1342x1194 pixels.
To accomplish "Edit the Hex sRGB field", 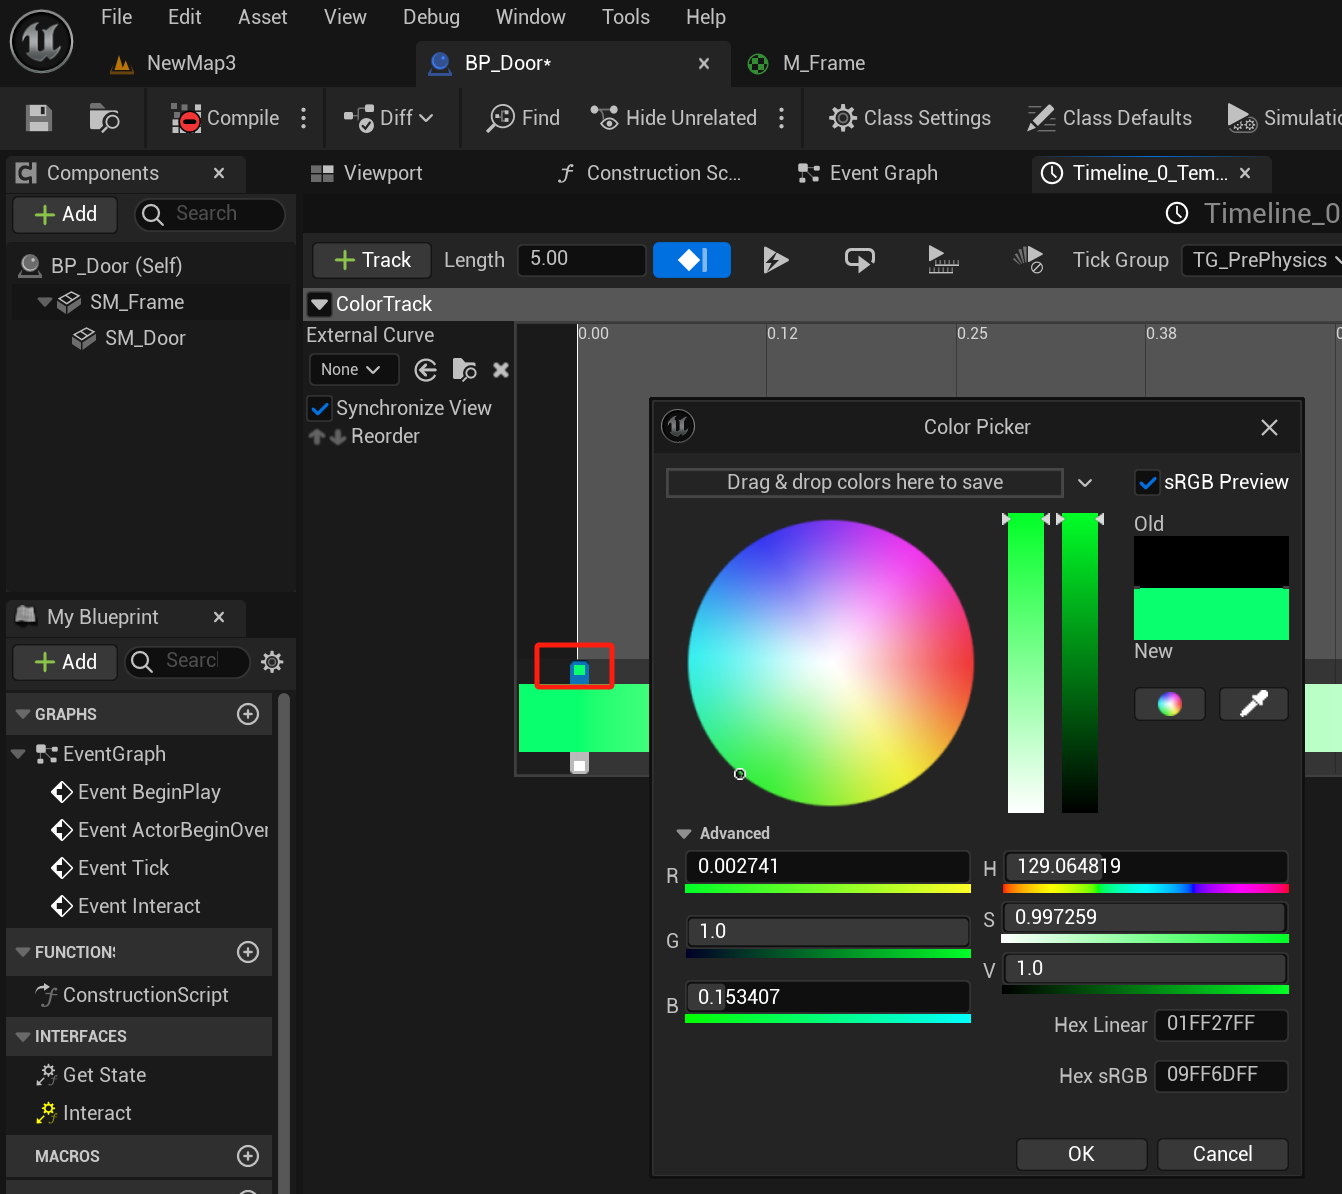I will pos(1221,1075).
